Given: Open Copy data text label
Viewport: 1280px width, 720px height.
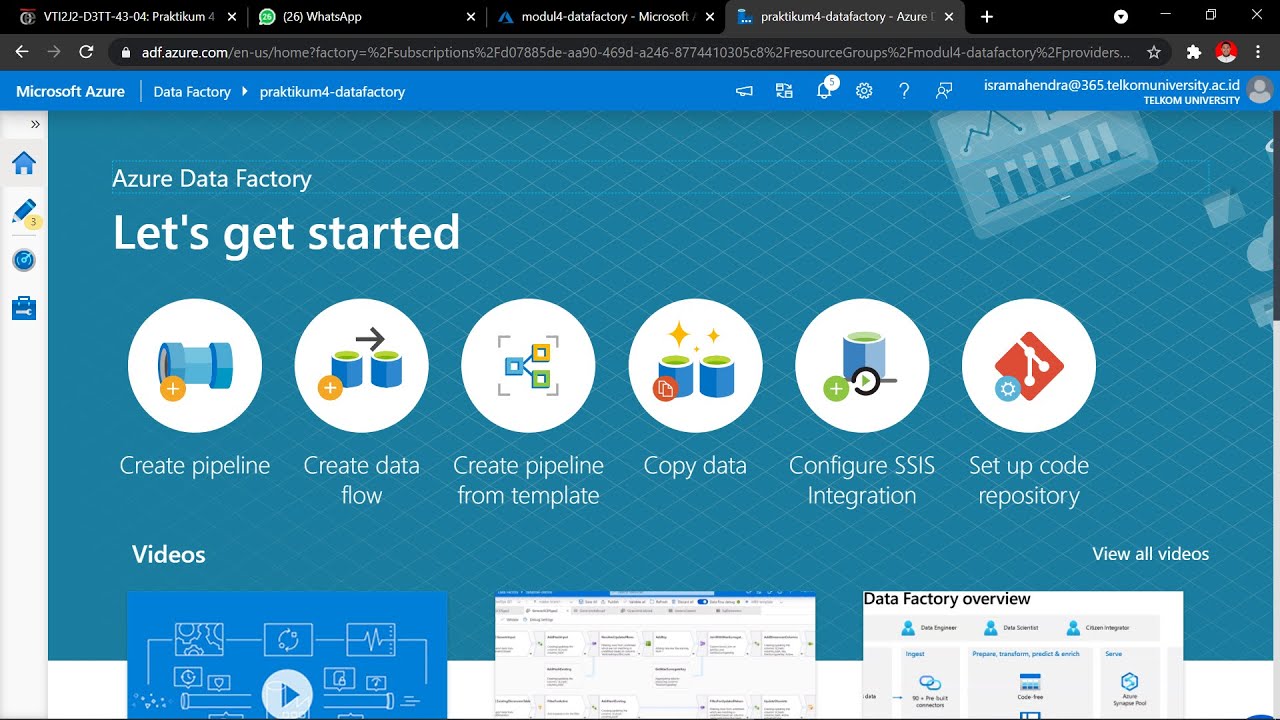Looking at the screenshot, I should (695, 466).
